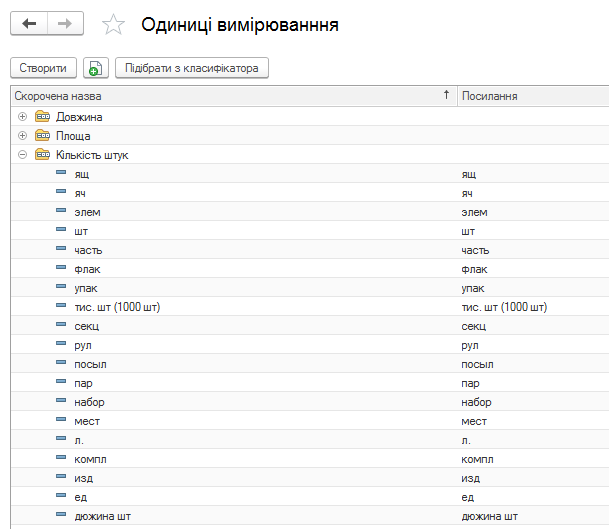Click the folder icon of Кількість штук
Screen dimensions: 609x529
click(42, 155)
